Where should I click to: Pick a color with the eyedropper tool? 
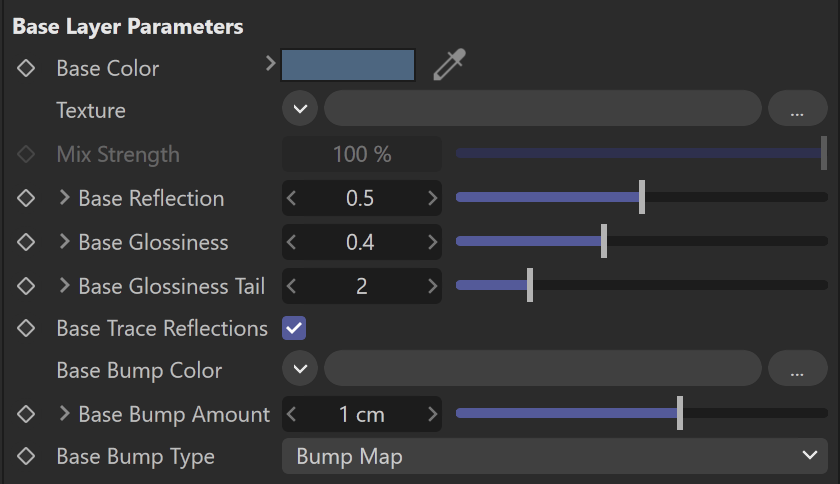click(449, 65)
